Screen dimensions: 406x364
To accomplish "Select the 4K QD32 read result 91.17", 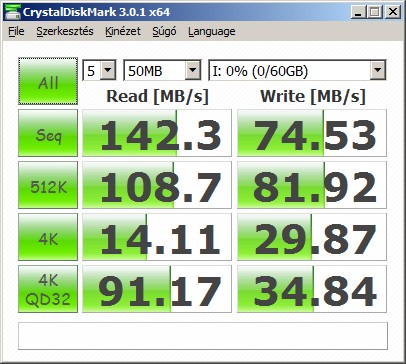I will coord(157,289).
